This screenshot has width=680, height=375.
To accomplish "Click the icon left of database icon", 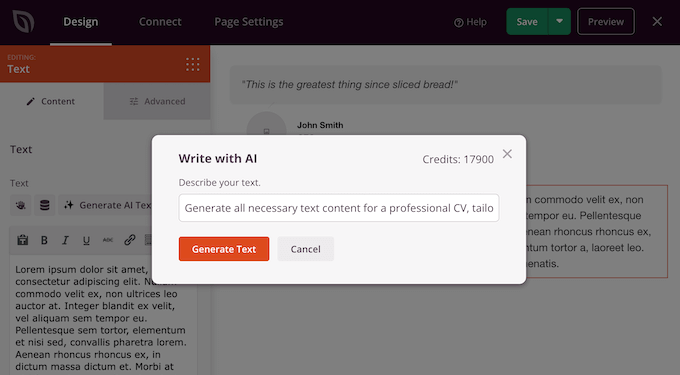I will coord(20,205).
